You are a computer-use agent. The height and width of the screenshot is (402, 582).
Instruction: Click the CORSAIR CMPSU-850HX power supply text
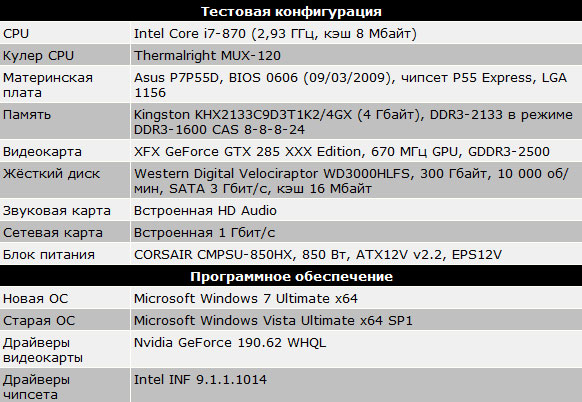tap(318, 255)
